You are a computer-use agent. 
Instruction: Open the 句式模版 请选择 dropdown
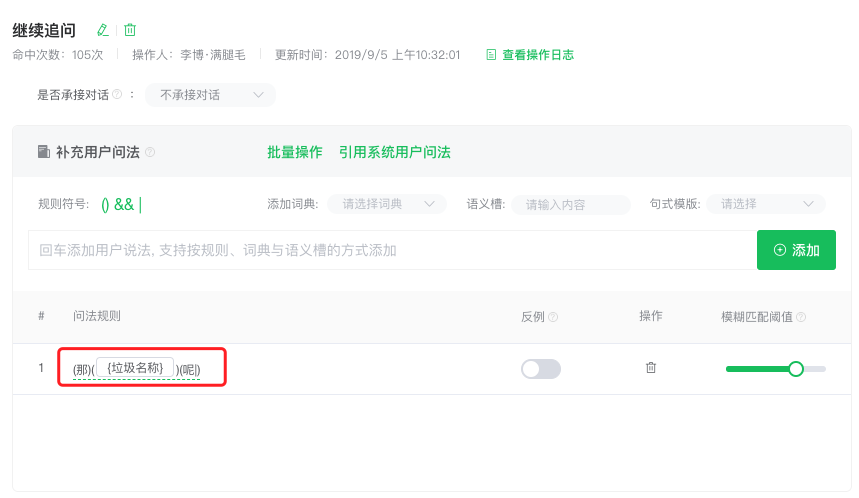tap(766, 204)
